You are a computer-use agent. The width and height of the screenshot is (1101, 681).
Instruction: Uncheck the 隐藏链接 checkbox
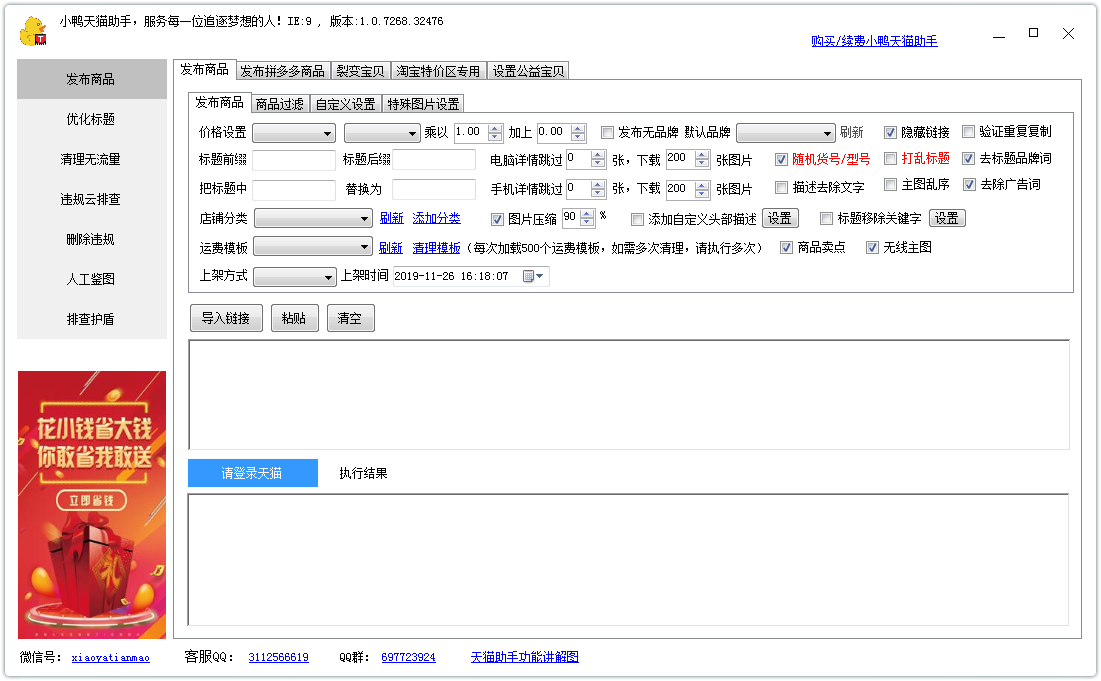890,132
